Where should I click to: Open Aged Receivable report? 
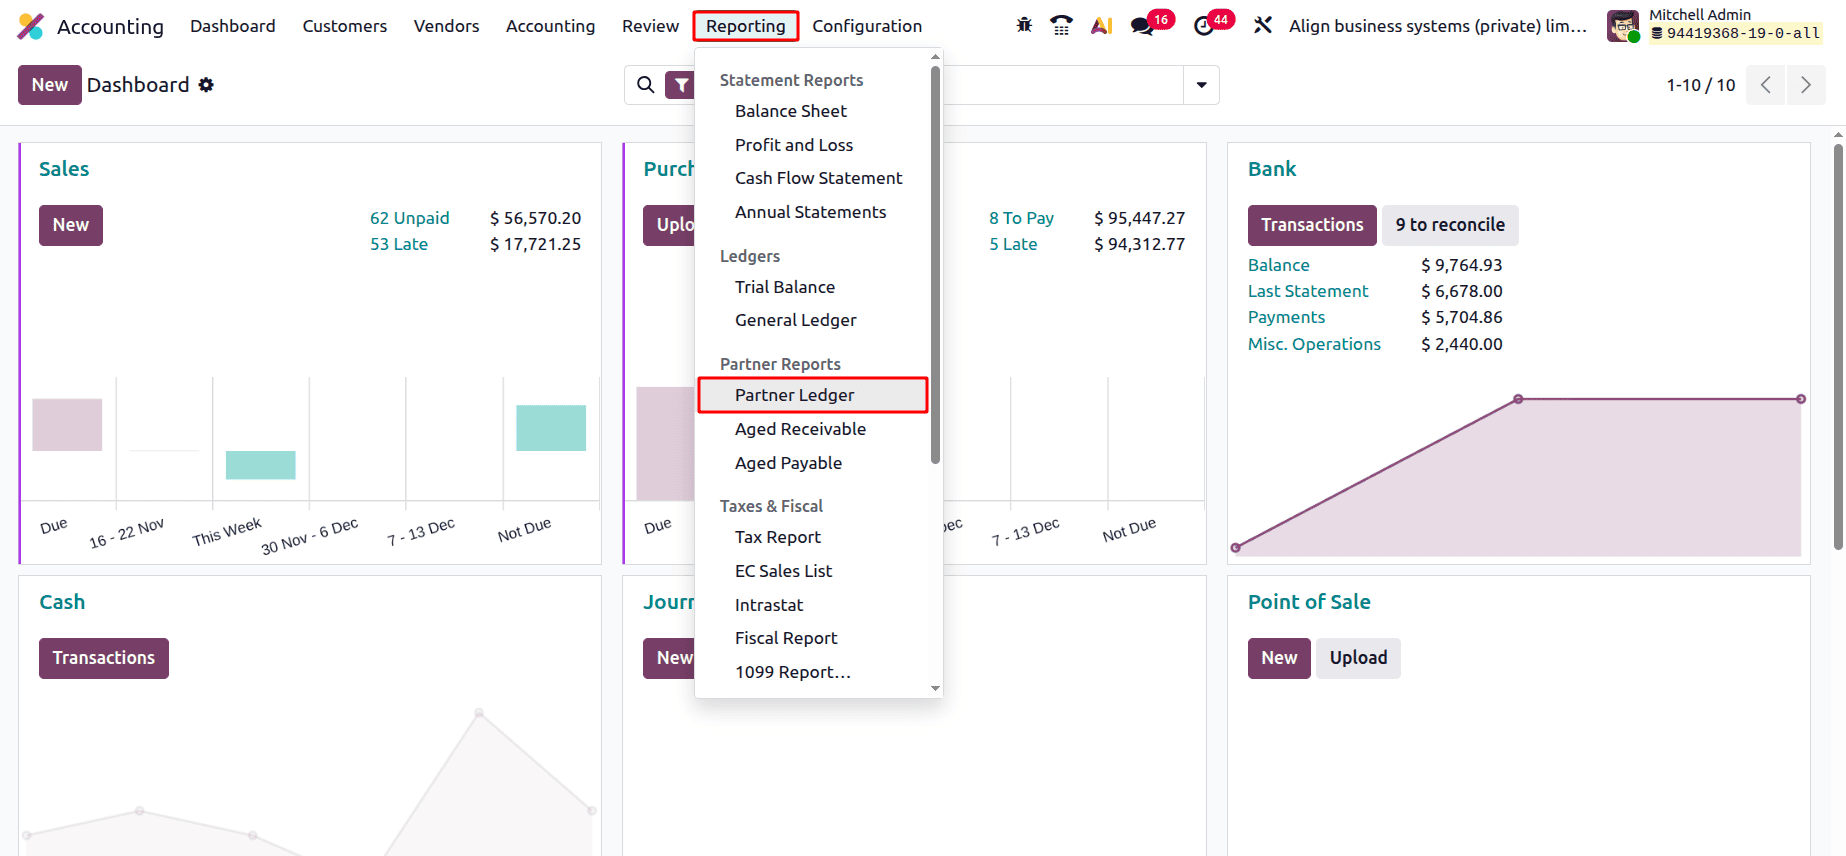(800, 429)
